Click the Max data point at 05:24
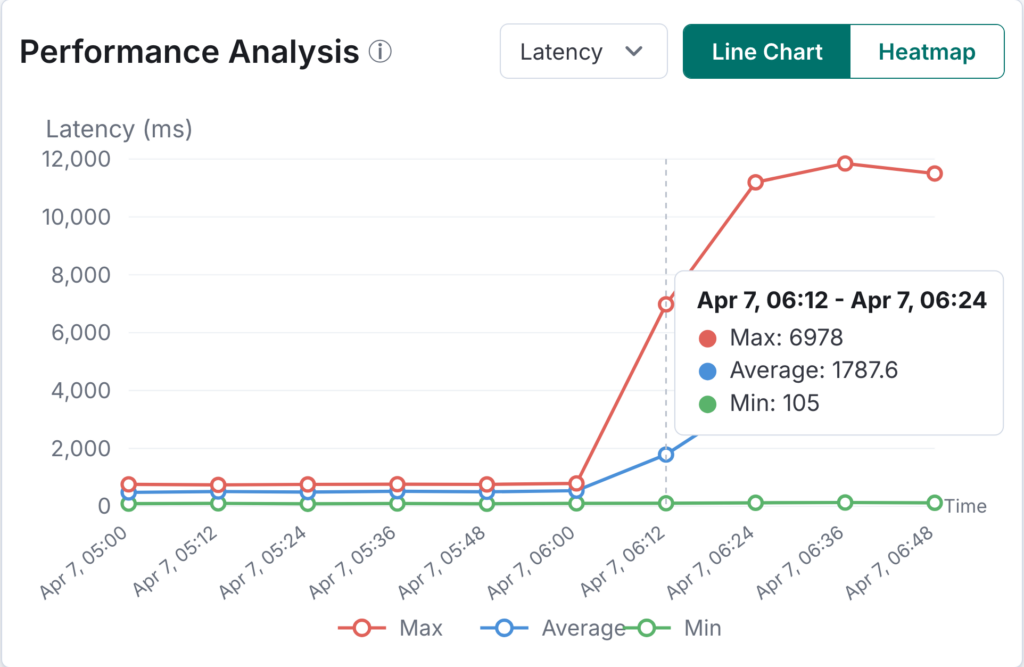The image size is (1024, 667). [x=308, y=485]
